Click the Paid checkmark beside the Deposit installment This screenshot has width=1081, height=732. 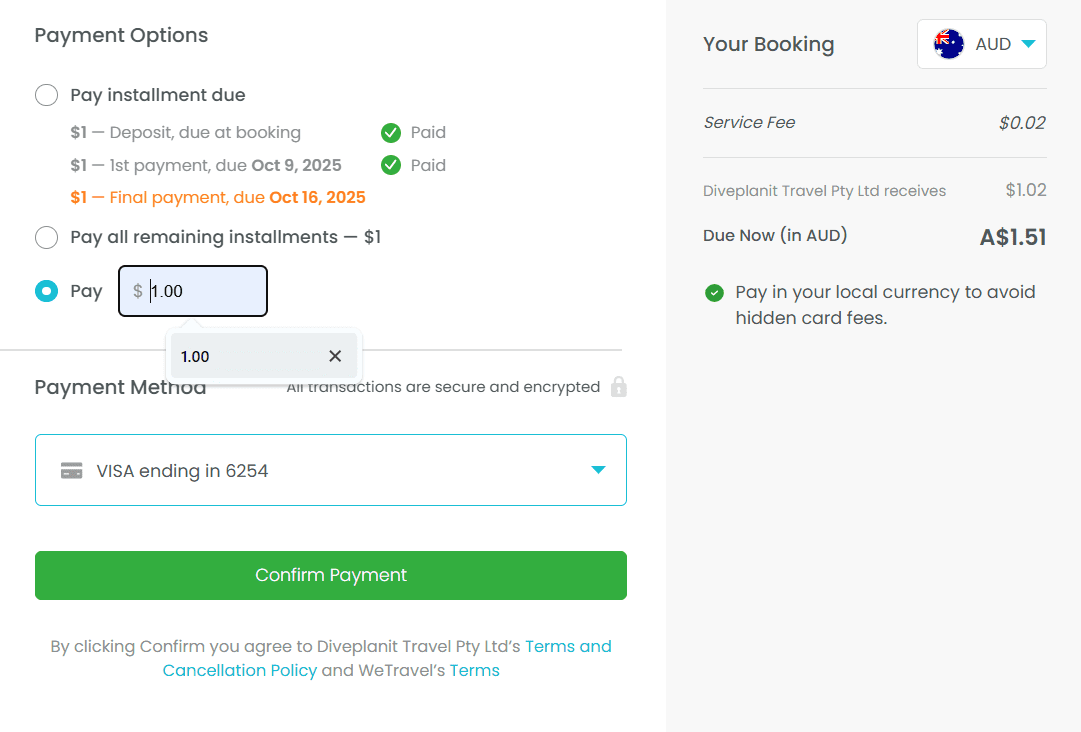[390, 132]
